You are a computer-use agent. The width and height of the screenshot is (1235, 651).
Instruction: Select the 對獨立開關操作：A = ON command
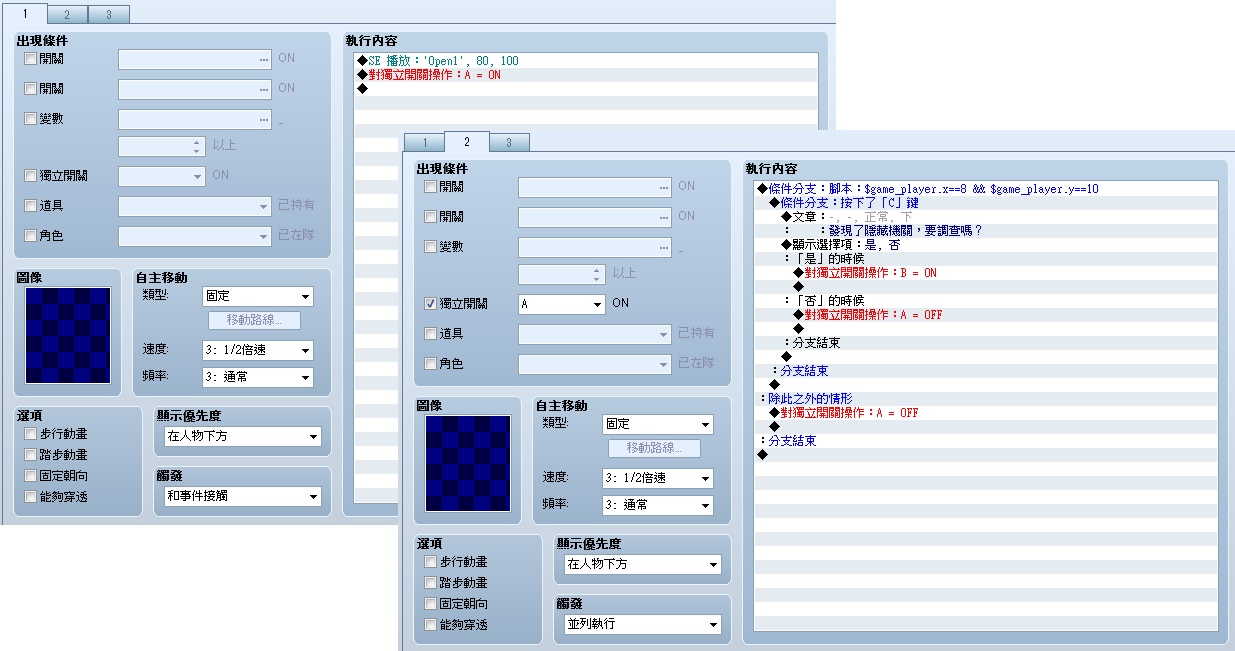pyautogui.click(x=585, y=75)
